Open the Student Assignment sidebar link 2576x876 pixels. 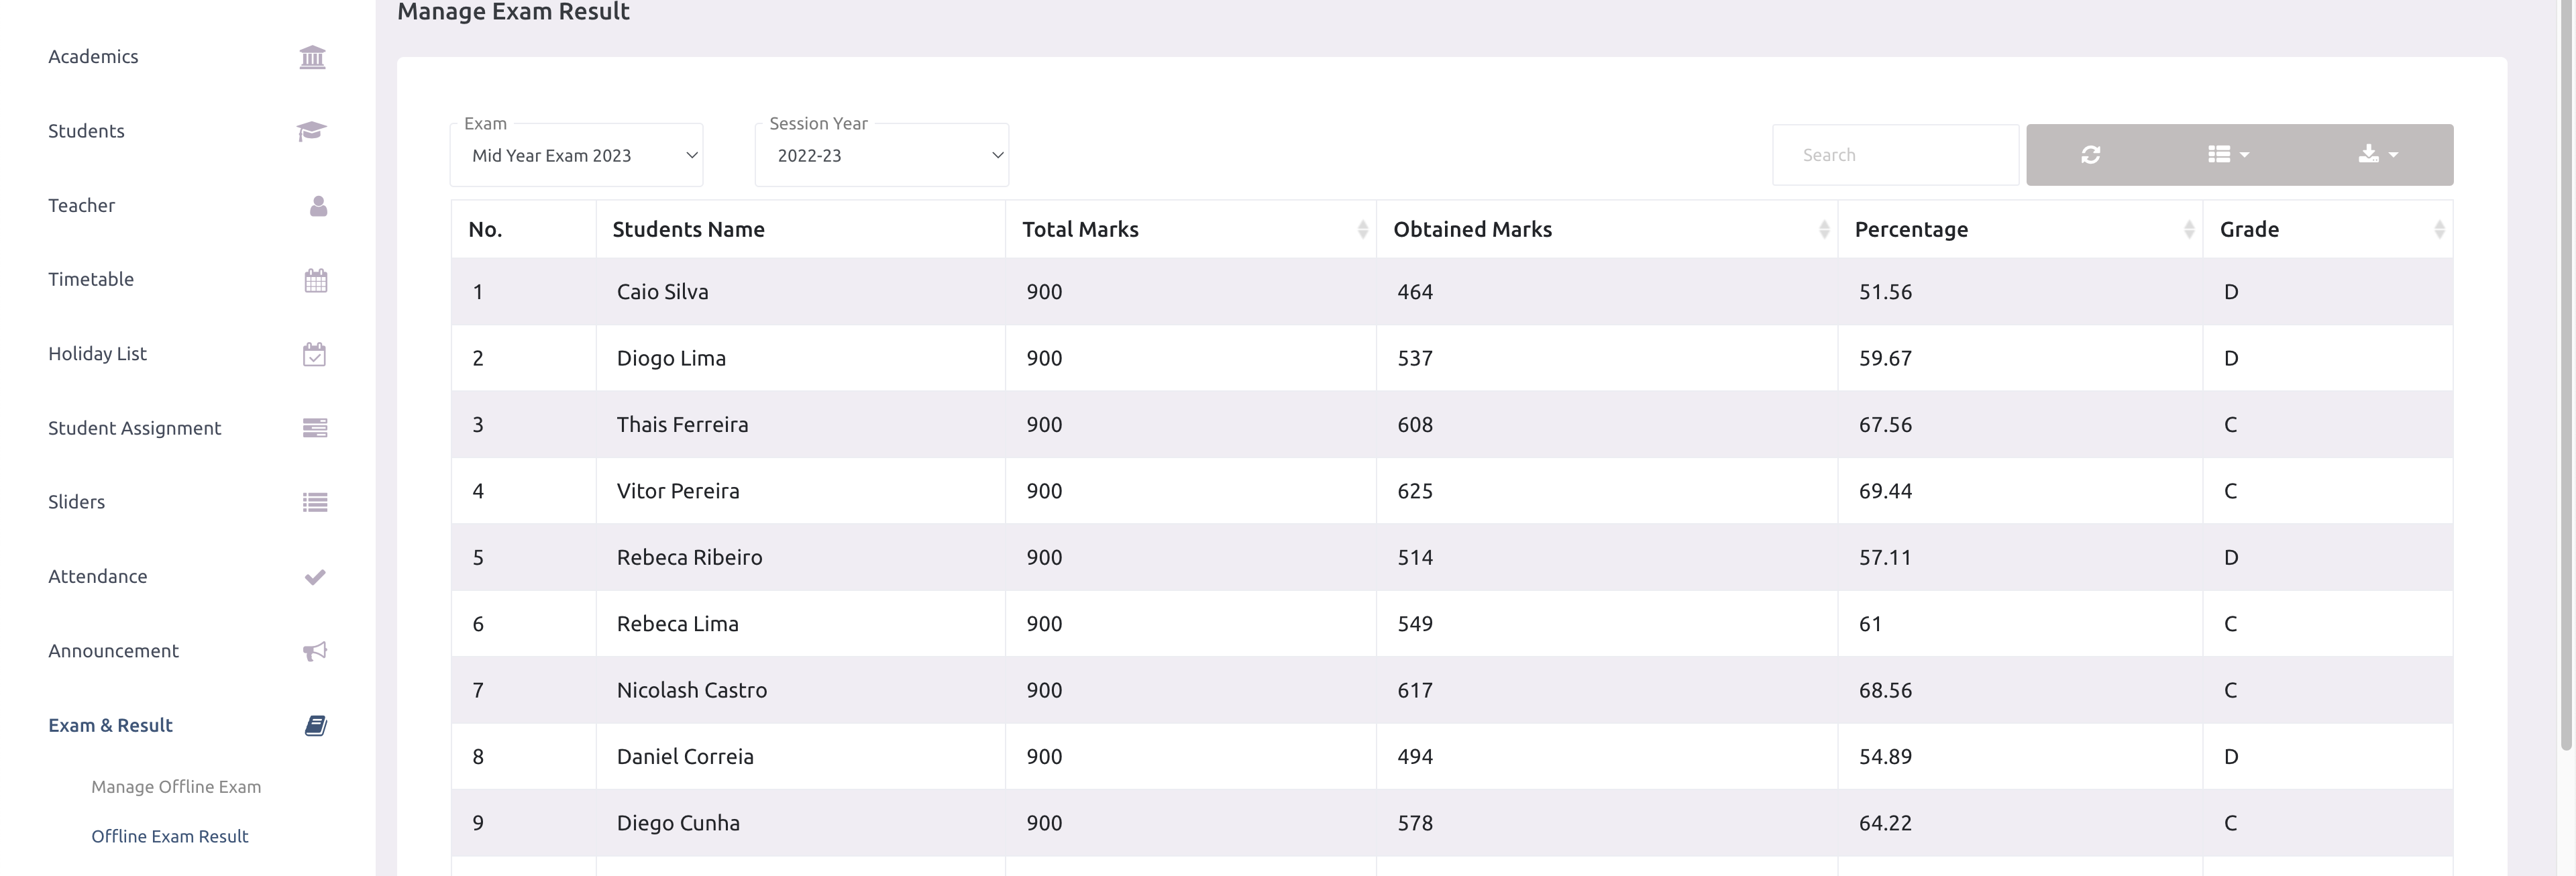point(135,428)
